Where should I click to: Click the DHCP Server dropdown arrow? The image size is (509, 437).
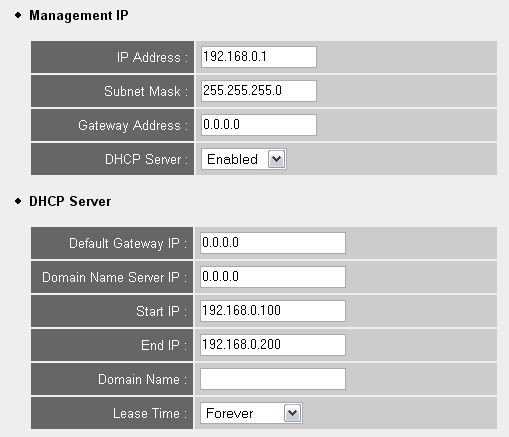(x=276, y=159)
